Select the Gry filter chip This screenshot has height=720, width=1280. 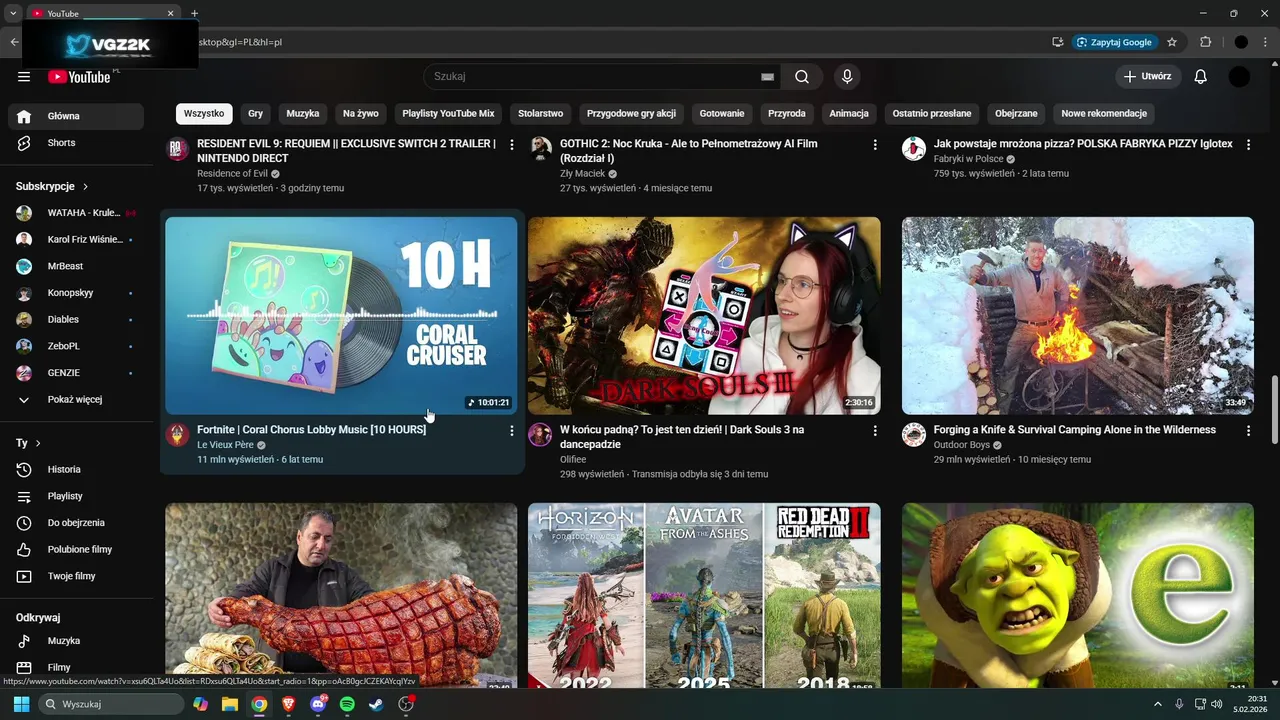(x=255, y=114)
